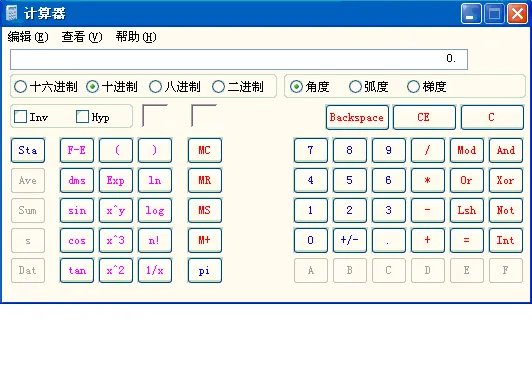Screen dimensions: 532x384
Task: Click the Not bitwise key
Action: pyautogui.click(x=506, y=210)
